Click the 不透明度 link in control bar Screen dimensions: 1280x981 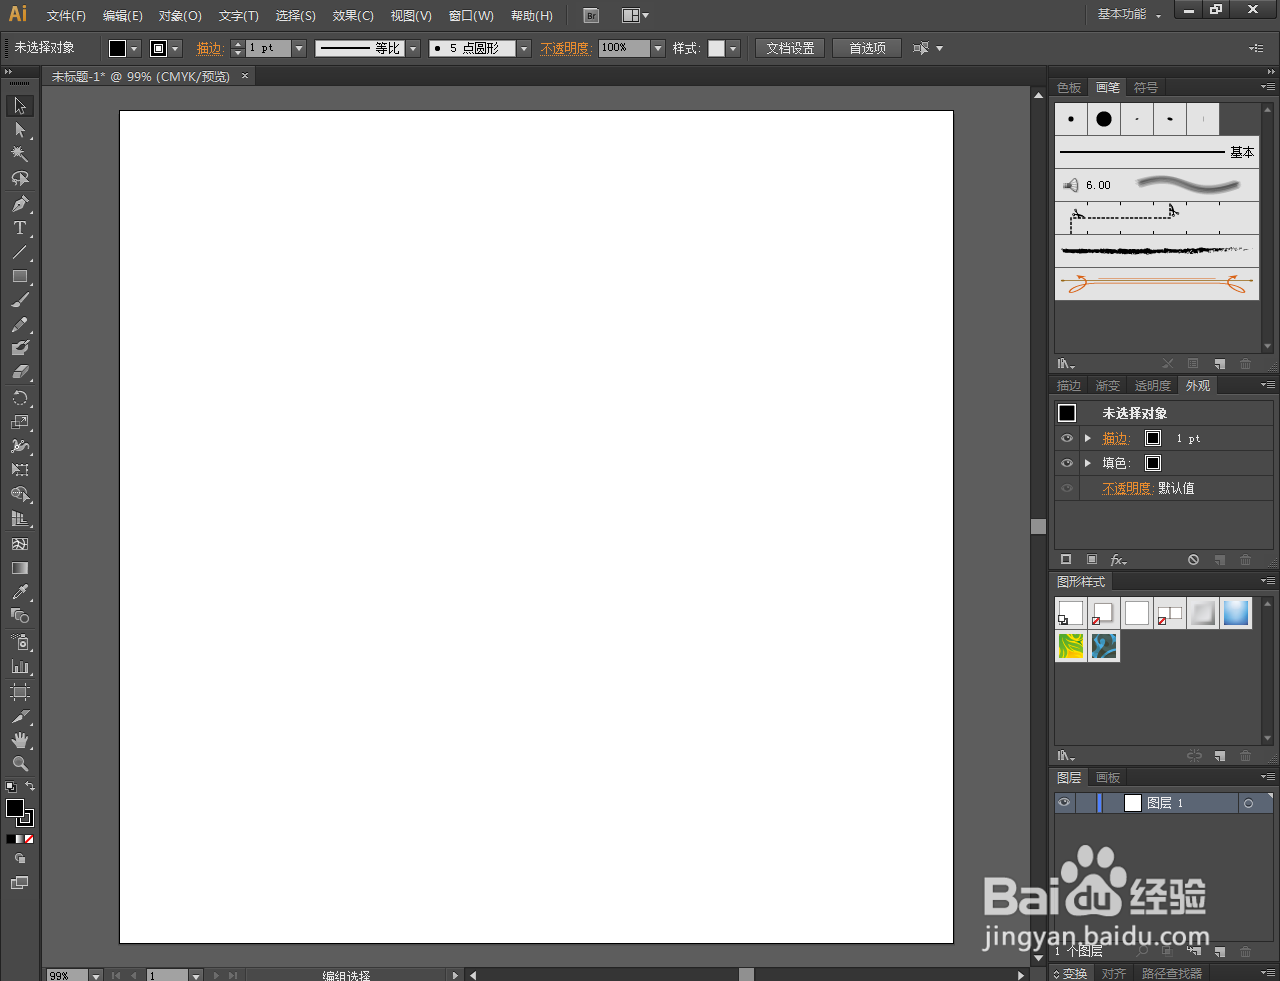(565, 48)
